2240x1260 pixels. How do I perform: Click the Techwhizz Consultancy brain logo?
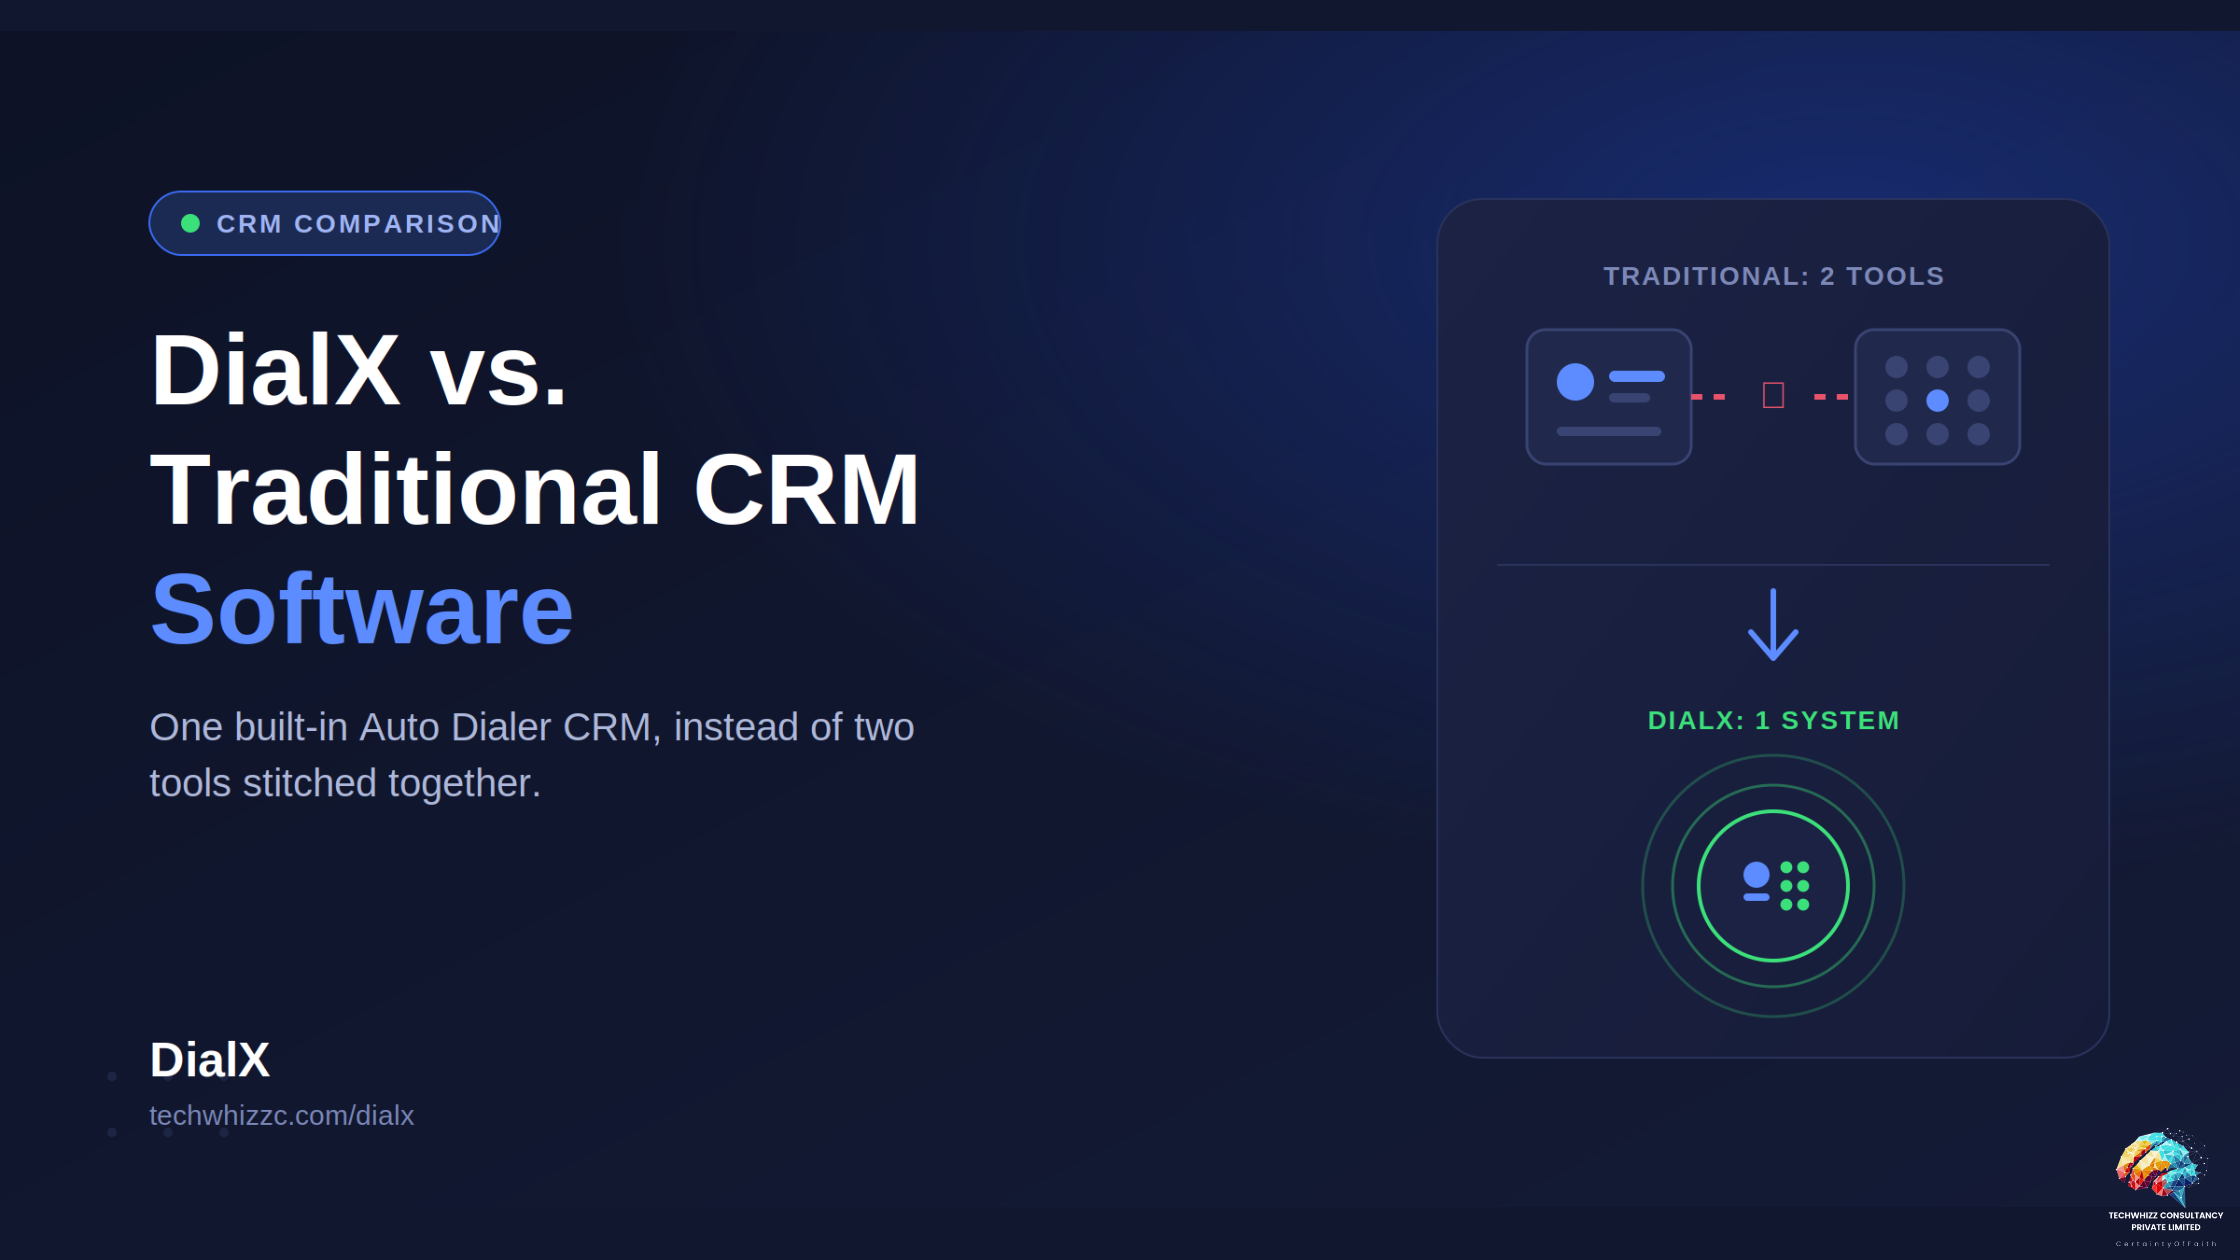2160,1167
